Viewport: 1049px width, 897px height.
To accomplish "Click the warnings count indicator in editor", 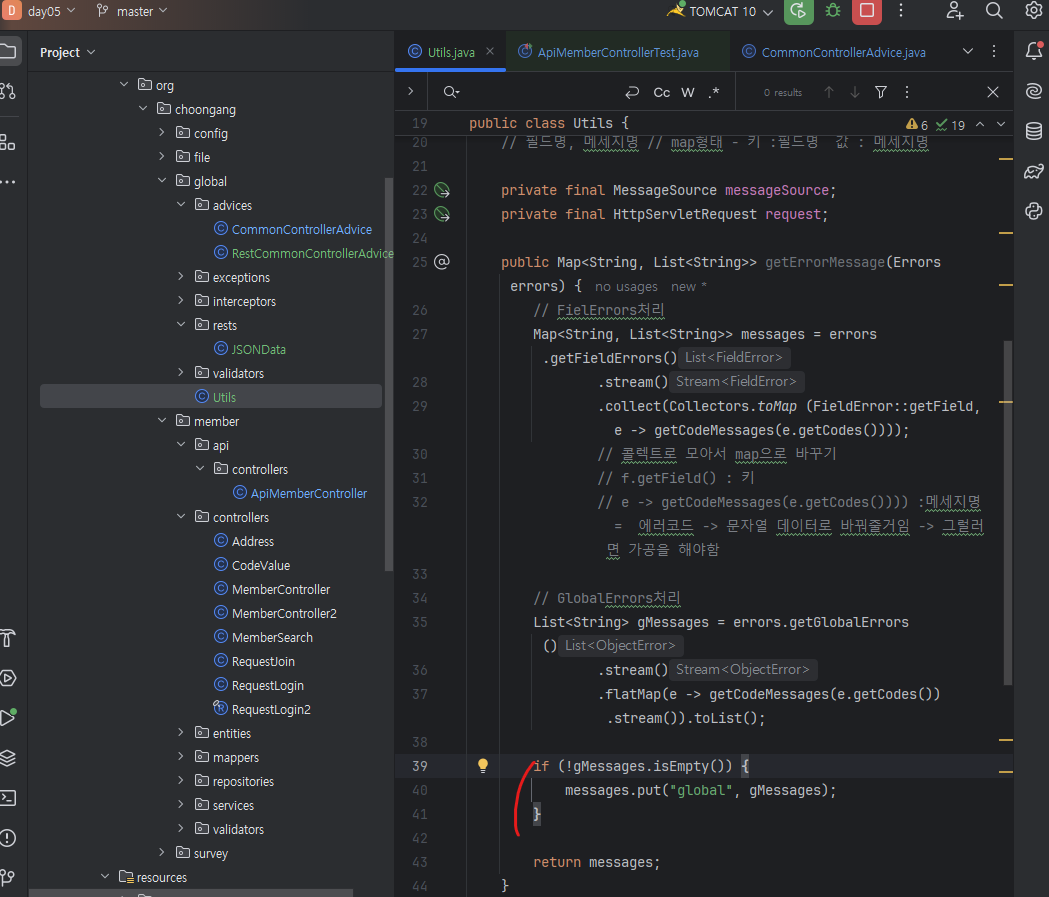I will [x=917, y=125].
